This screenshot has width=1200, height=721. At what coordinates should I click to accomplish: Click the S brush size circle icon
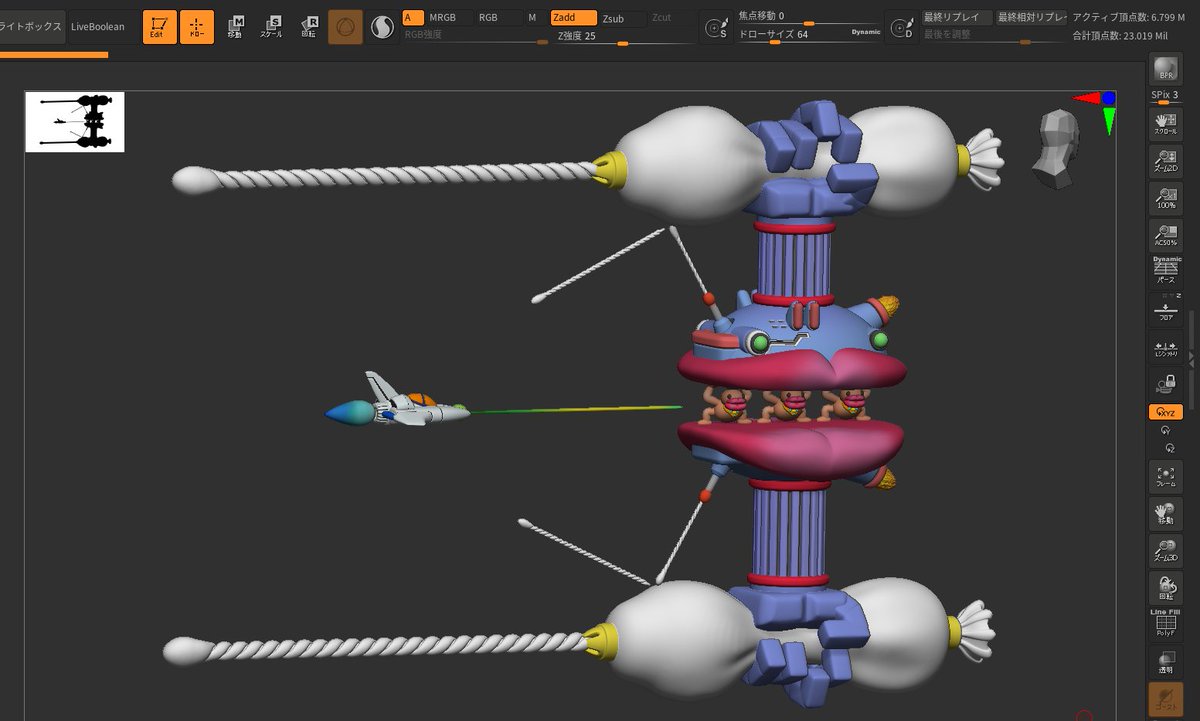pyautogui.click(x=716, y=28)
